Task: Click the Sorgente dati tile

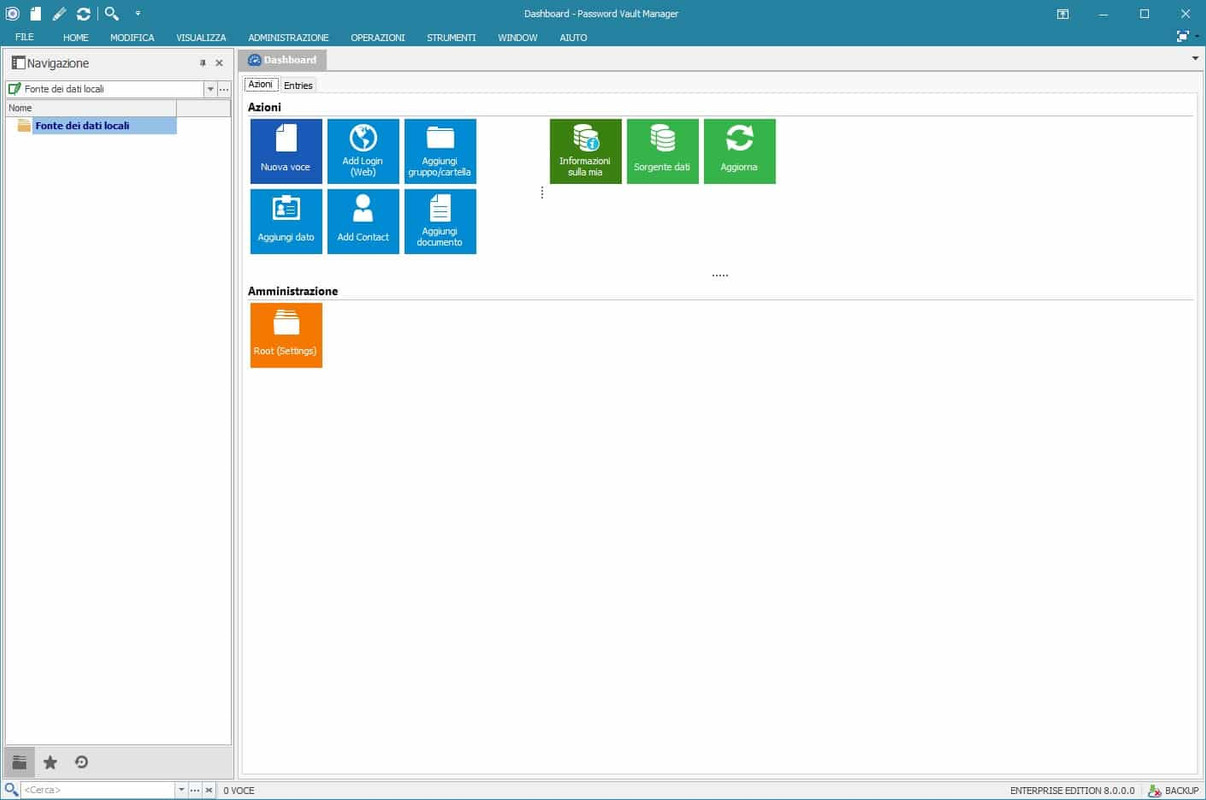Action: tap(662, 151)
